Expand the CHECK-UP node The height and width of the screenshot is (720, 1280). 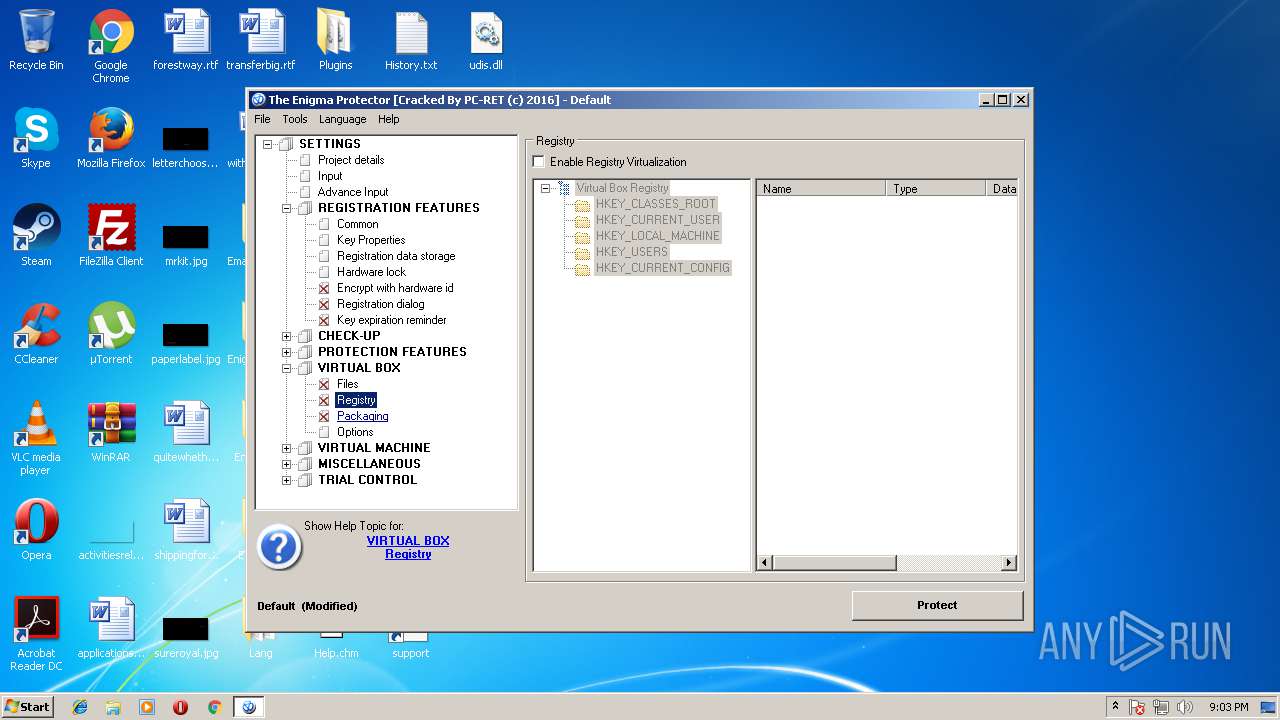(287, 336)
